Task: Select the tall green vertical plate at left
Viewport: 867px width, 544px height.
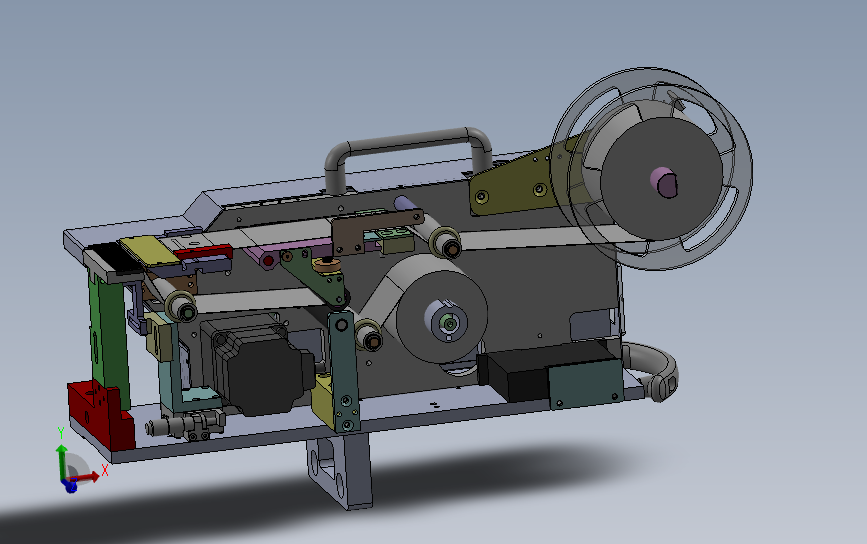Action: [109, 337]
